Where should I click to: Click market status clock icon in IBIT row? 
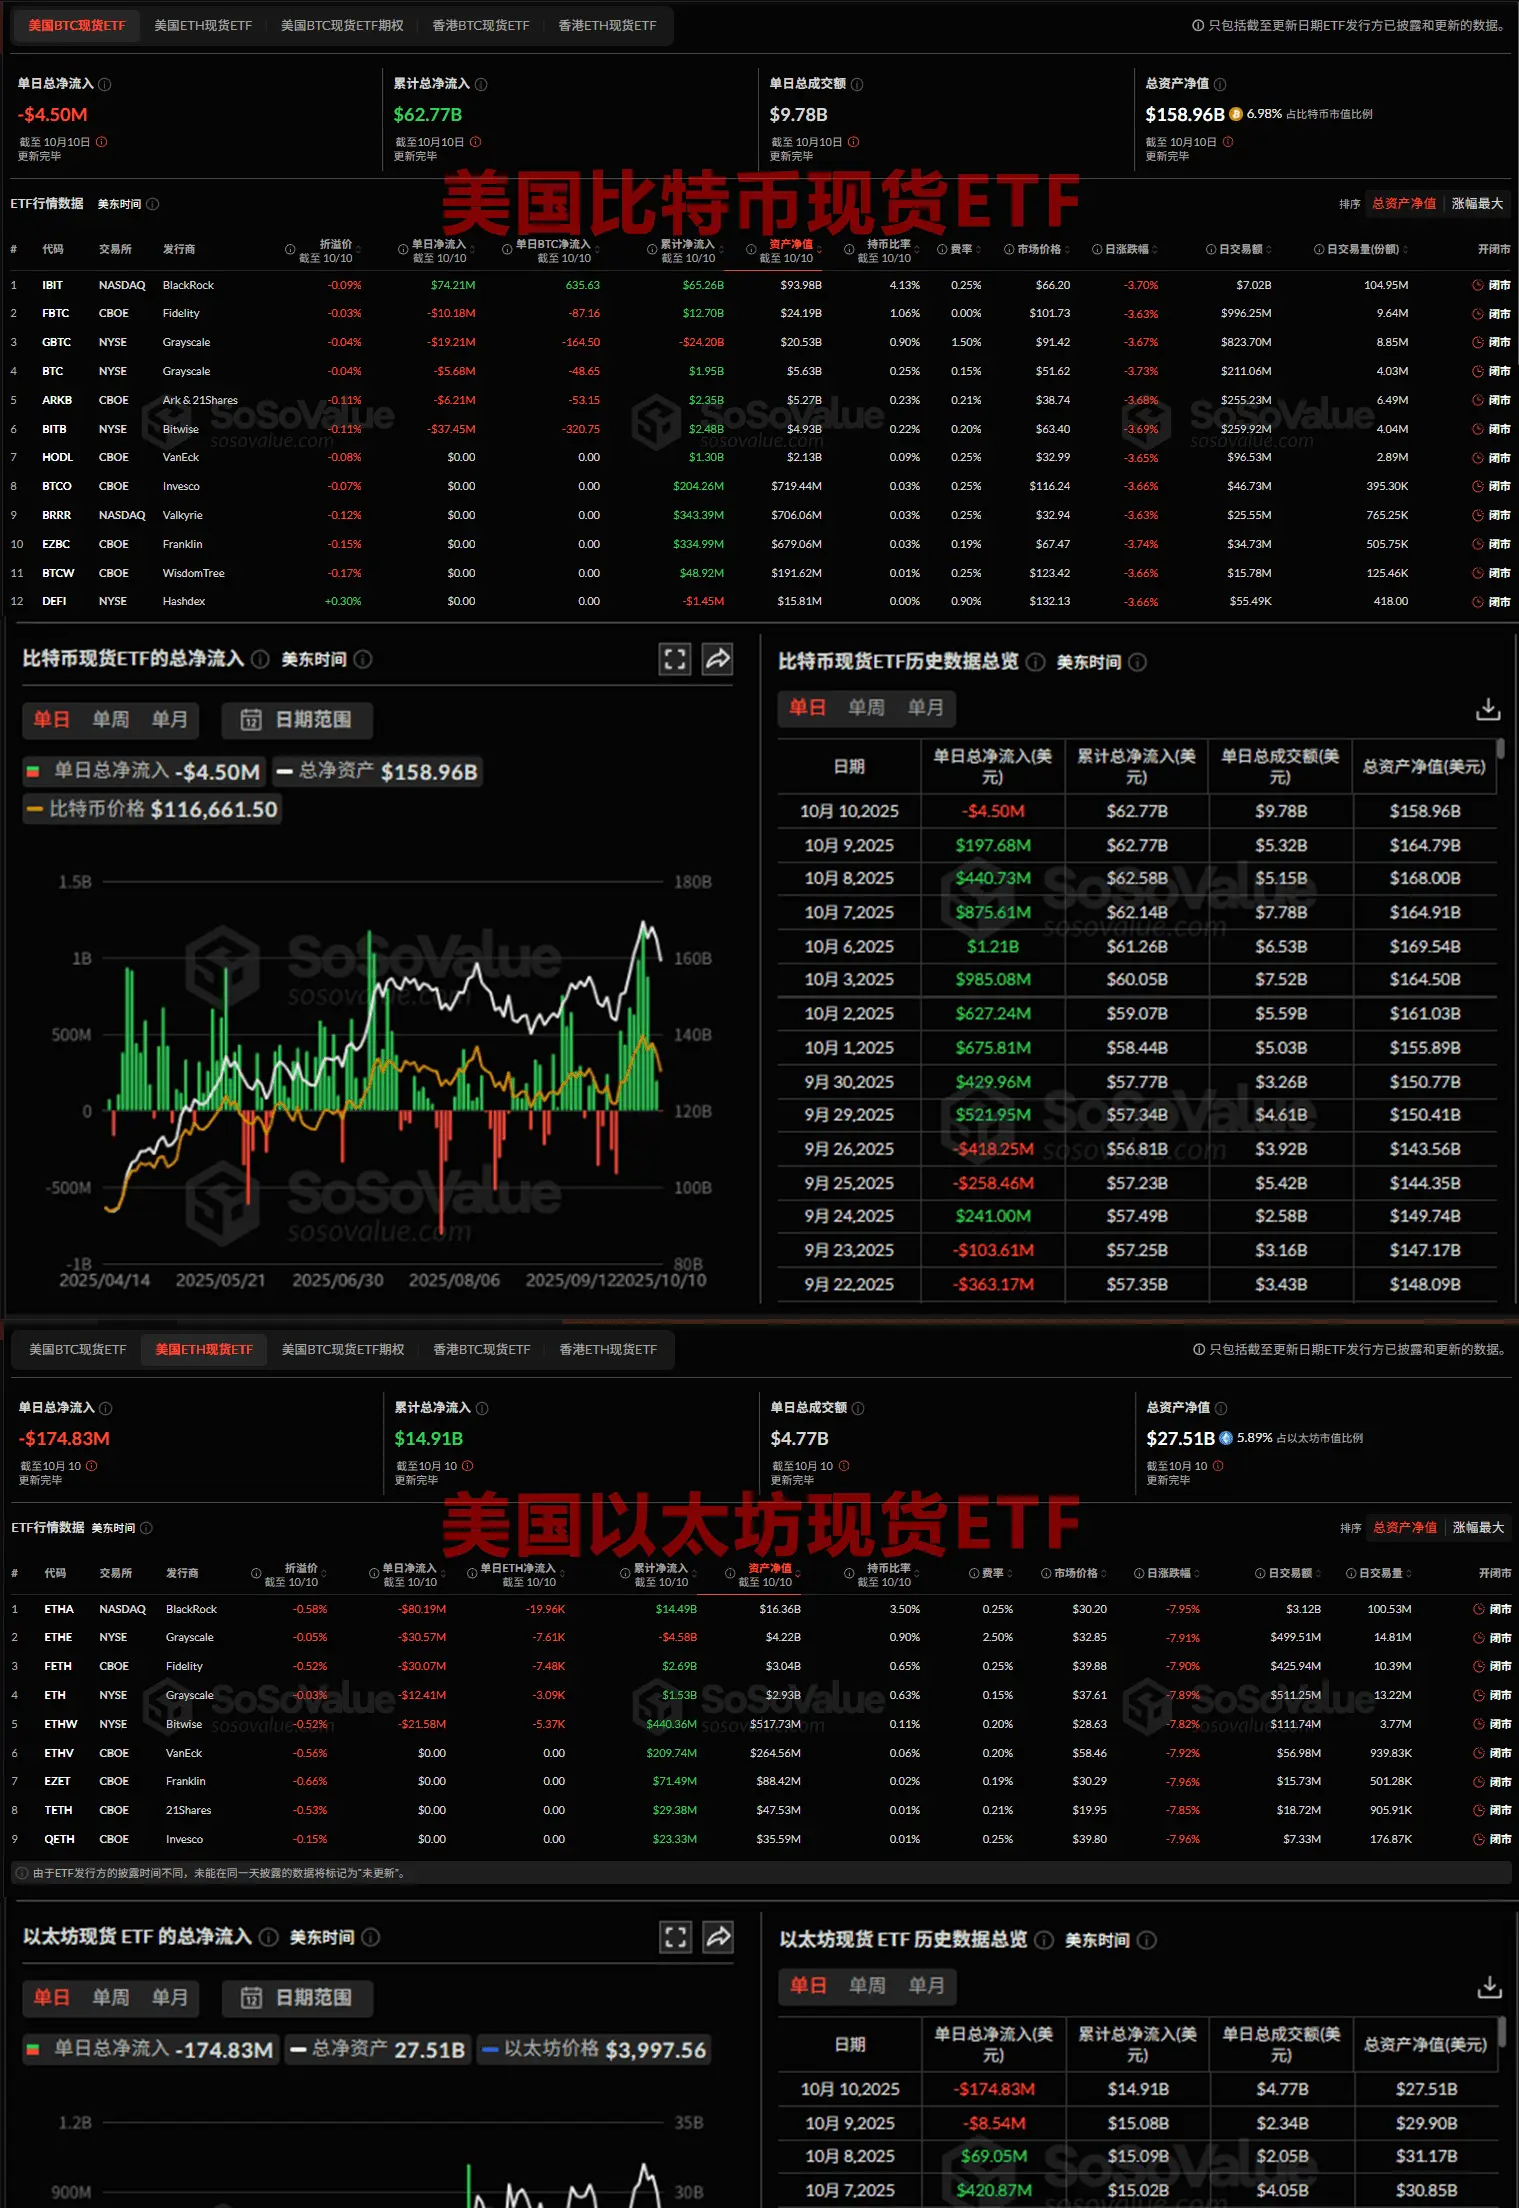point(1478,285)
